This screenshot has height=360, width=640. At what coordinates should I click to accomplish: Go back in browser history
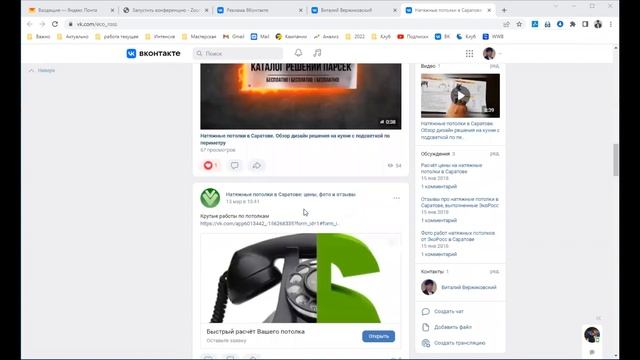point(29,24)
